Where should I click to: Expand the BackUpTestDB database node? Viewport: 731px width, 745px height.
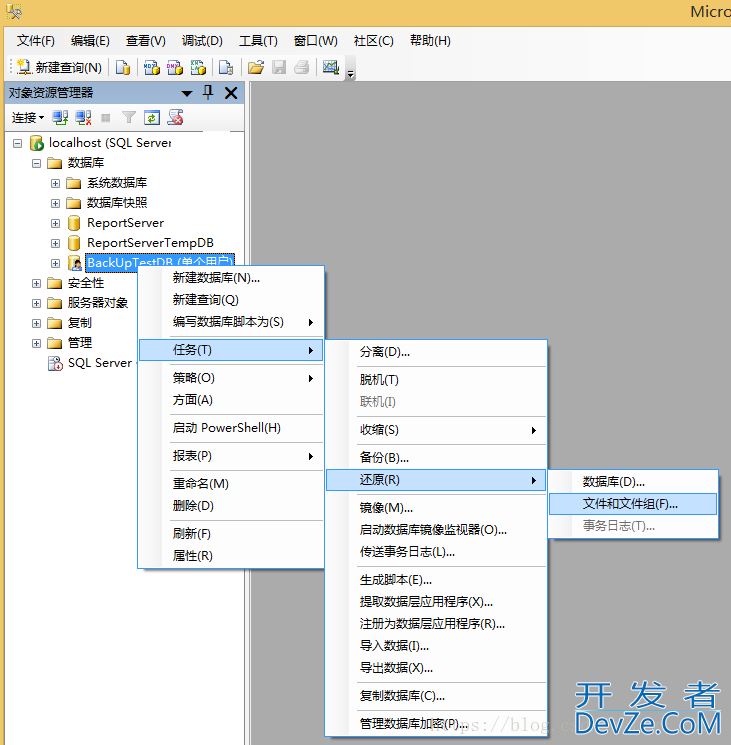coord(56,263)
